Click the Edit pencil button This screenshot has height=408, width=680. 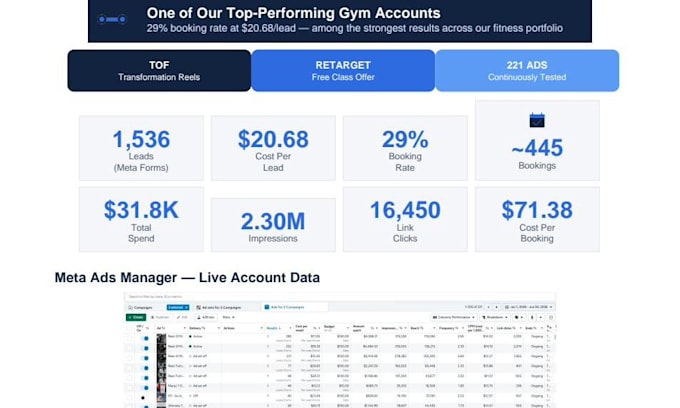point(182,317)
